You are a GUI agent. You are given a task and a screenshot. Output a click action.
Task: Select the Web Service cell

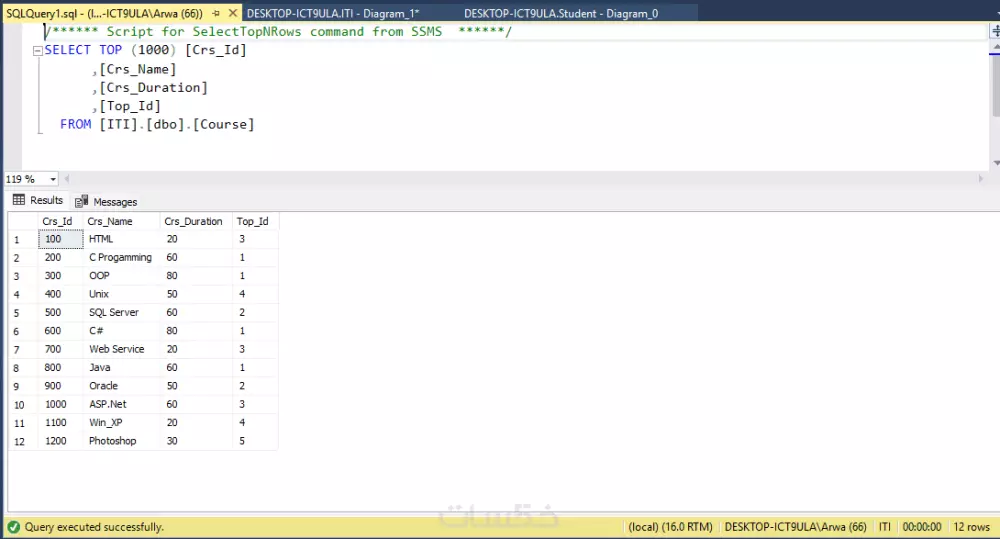[x=121, y=350]
